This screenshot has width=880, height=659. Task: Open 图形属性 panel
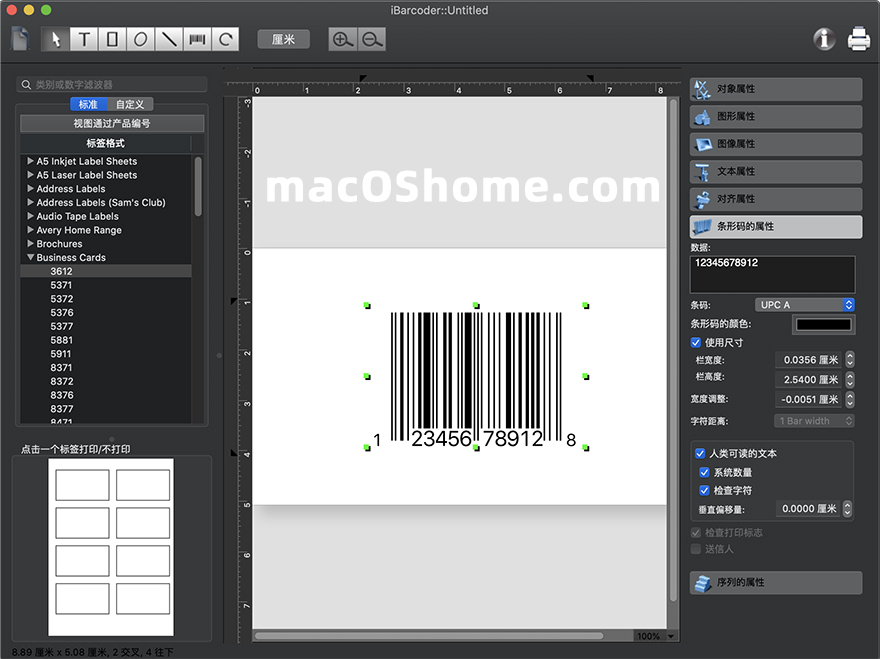pyautogui.click(x=776, y=117)
